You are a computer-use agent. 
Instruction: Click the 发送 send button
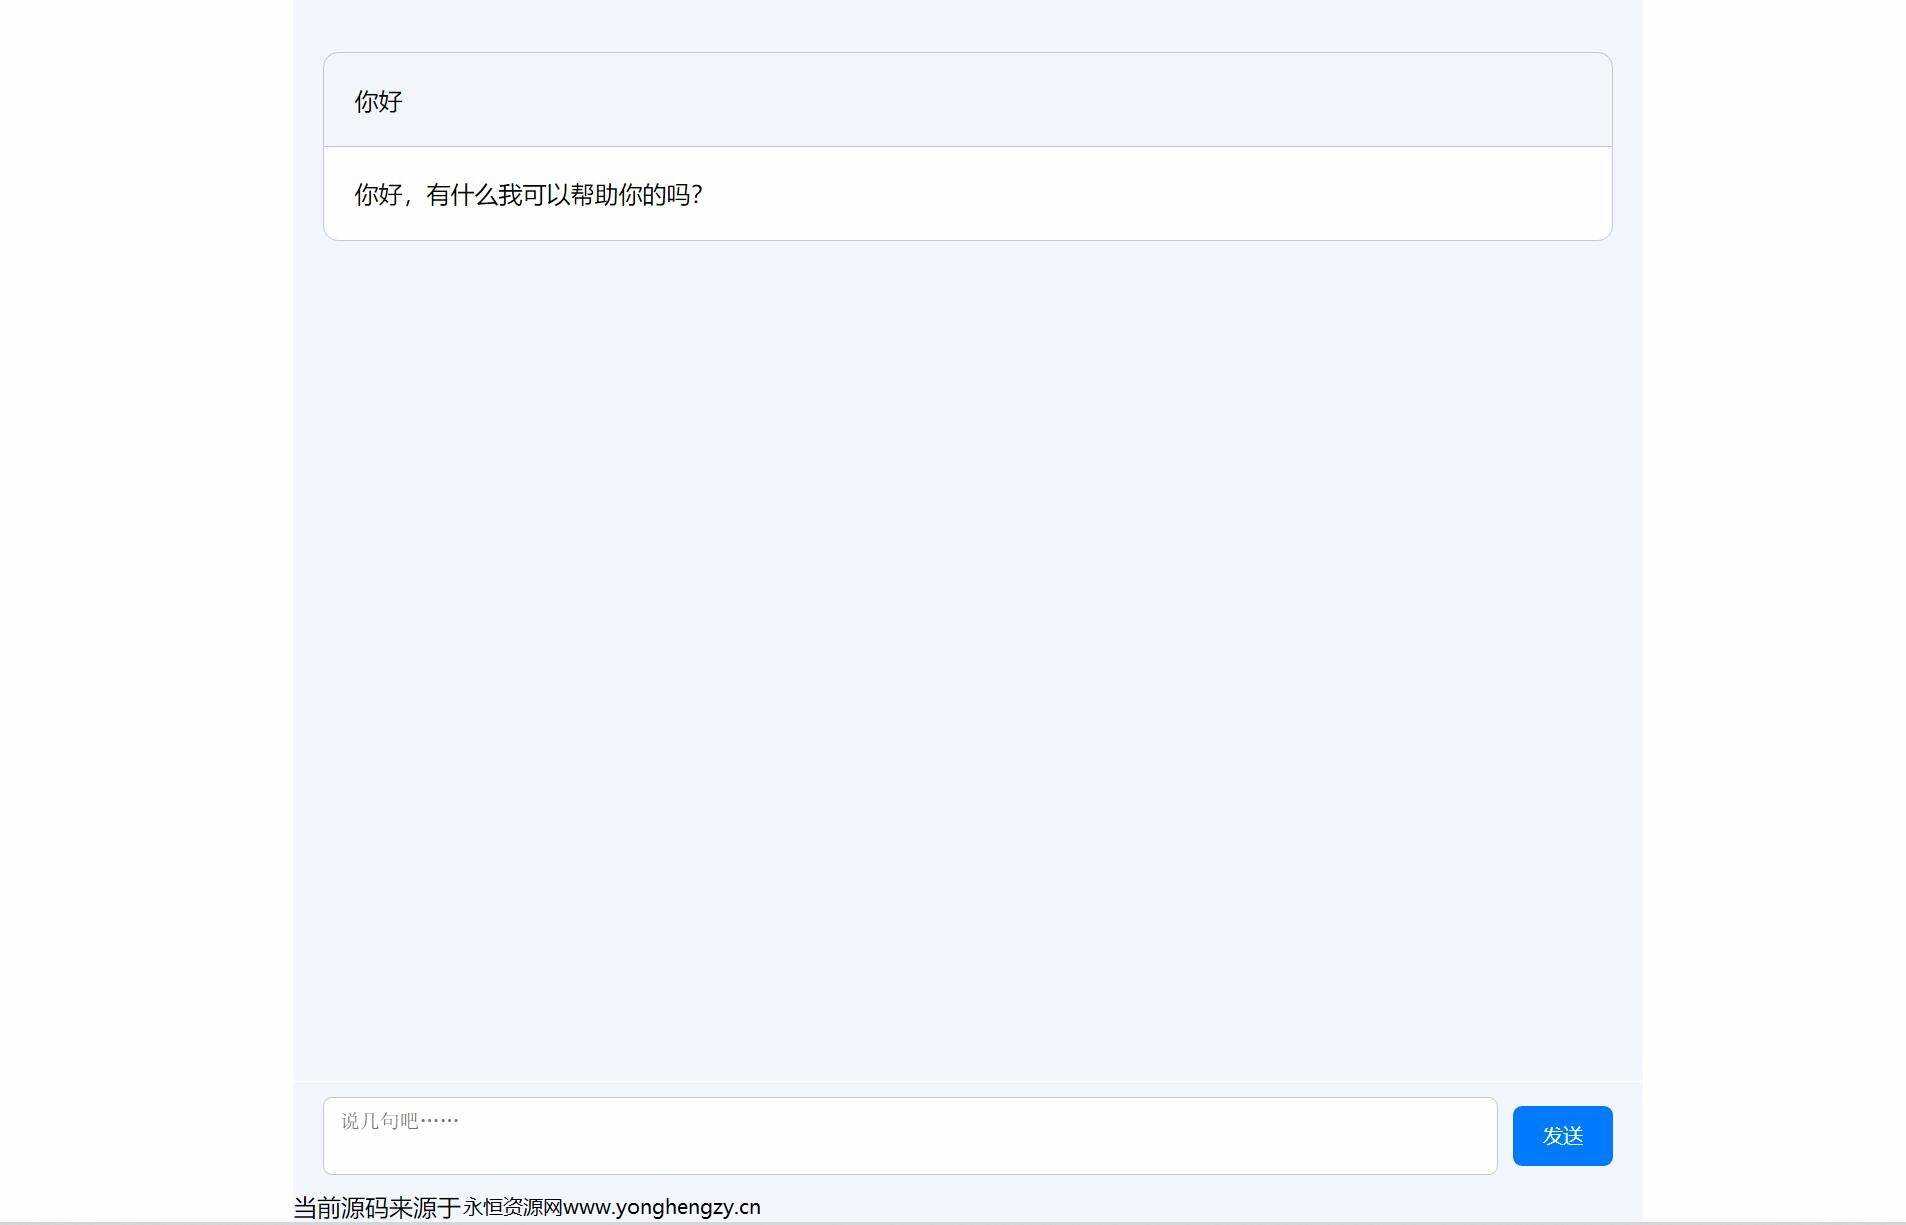(x=1562, y=1135)
